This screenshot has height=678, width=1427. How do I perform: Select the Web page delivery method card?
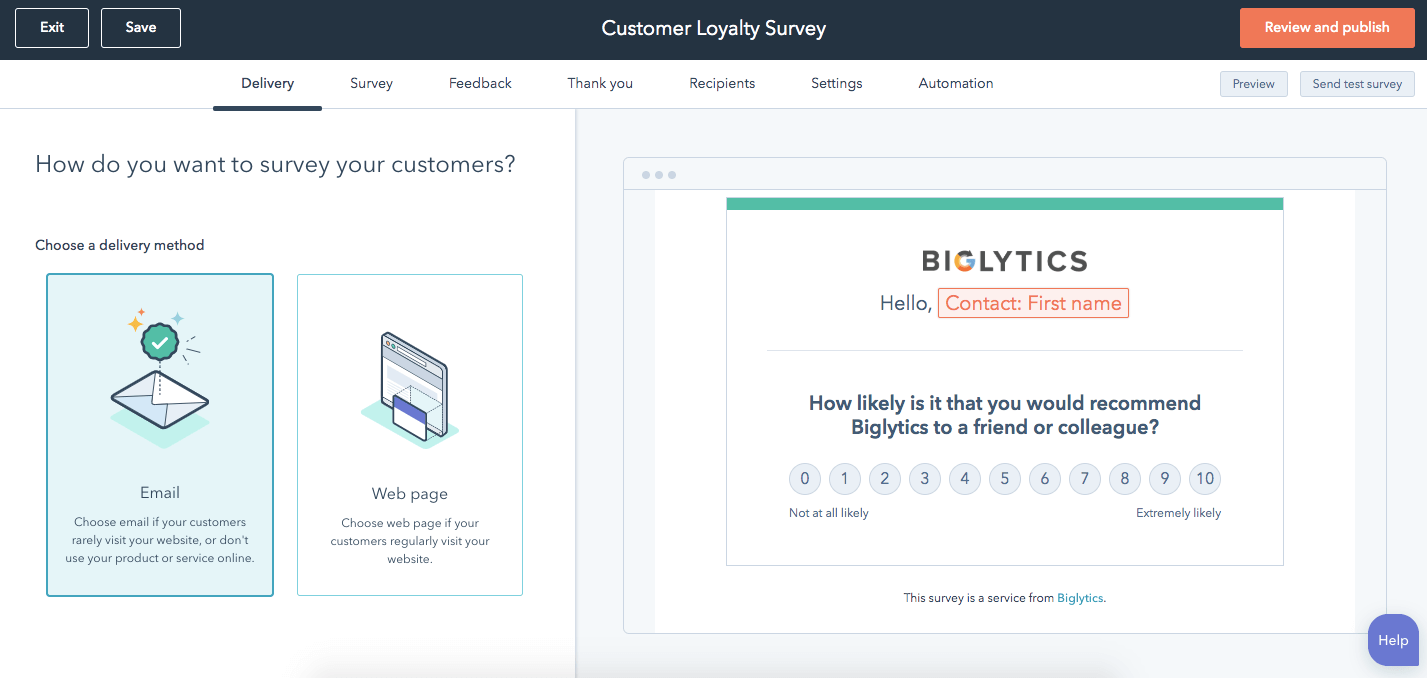click(409, 435)
